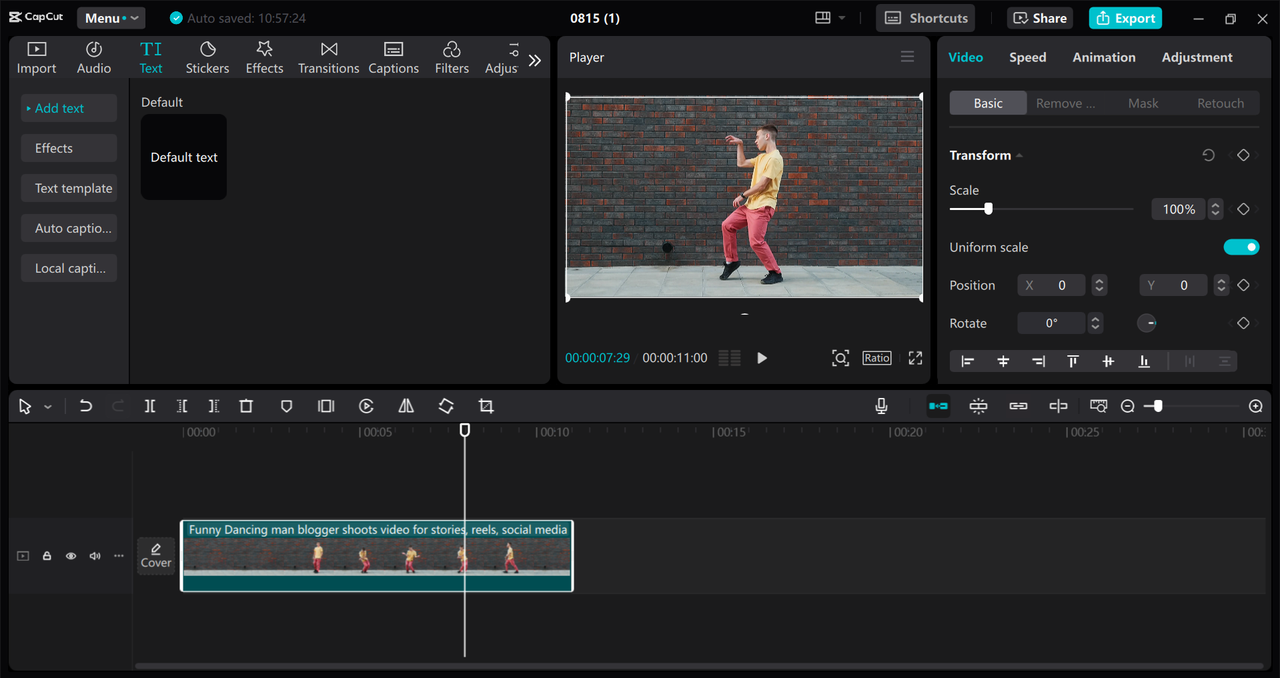The image size is (1280, 678).
Task: Click the Scale slider handle
Action: coord(988,209)
